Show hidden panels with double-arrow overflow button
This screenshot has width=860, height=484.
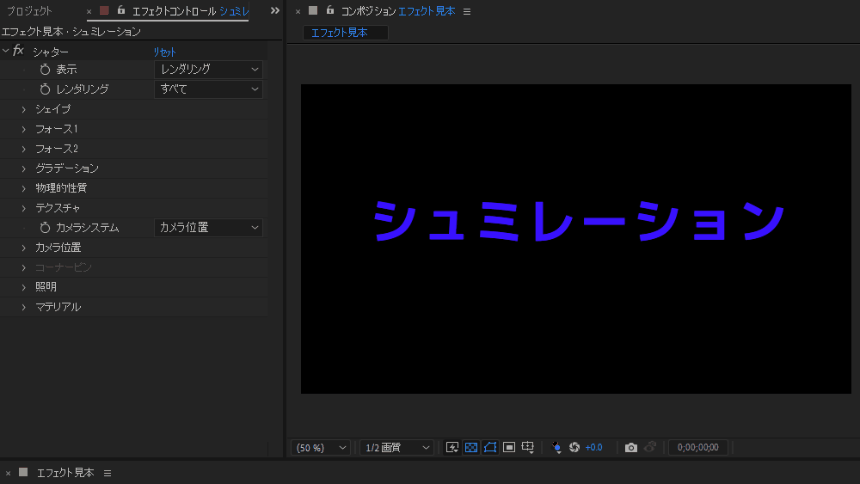tap(275, 10)
